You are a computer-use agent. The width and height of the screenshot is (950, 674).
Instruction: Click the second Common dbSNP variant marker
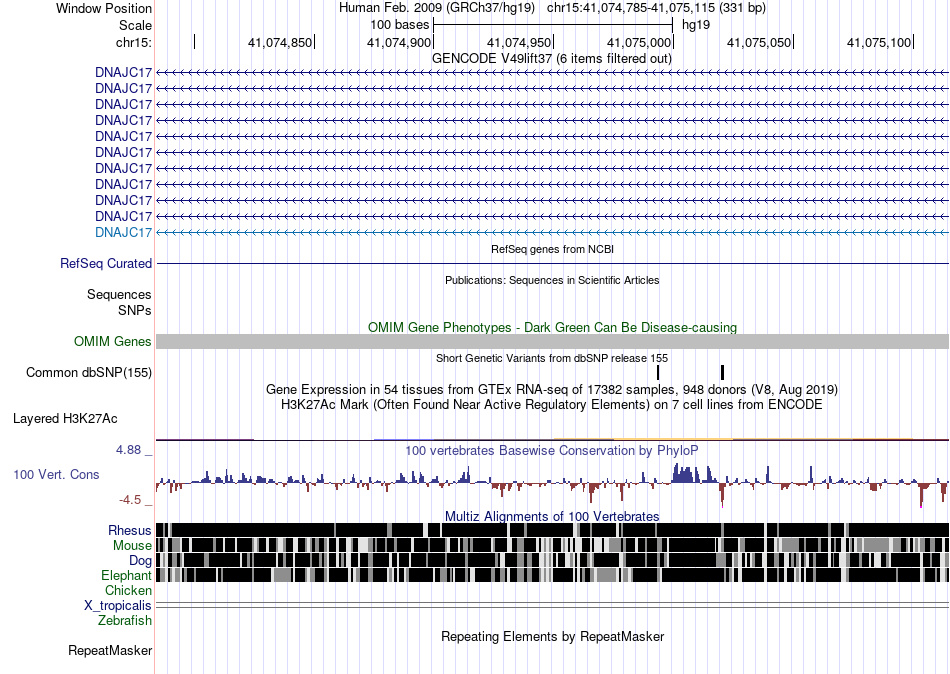tap(722, 372)
